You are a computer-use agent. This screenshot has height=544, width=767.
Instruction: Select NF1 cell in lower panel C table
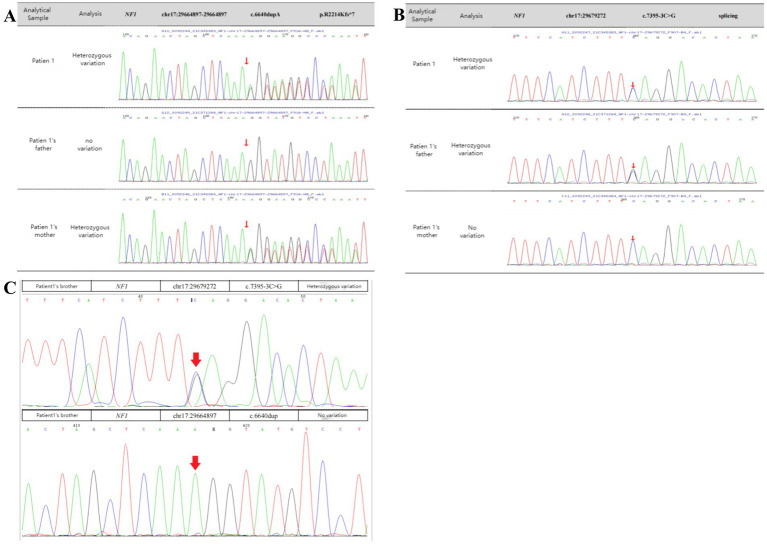[126, 415]
